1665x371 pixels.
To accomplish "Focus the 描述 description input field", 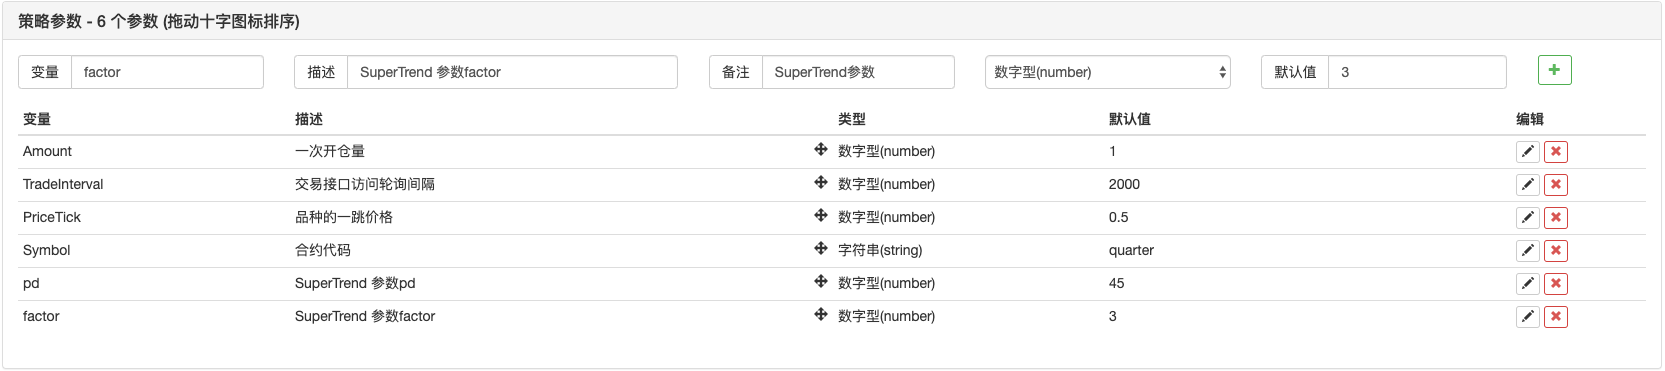I will point(512,72).
